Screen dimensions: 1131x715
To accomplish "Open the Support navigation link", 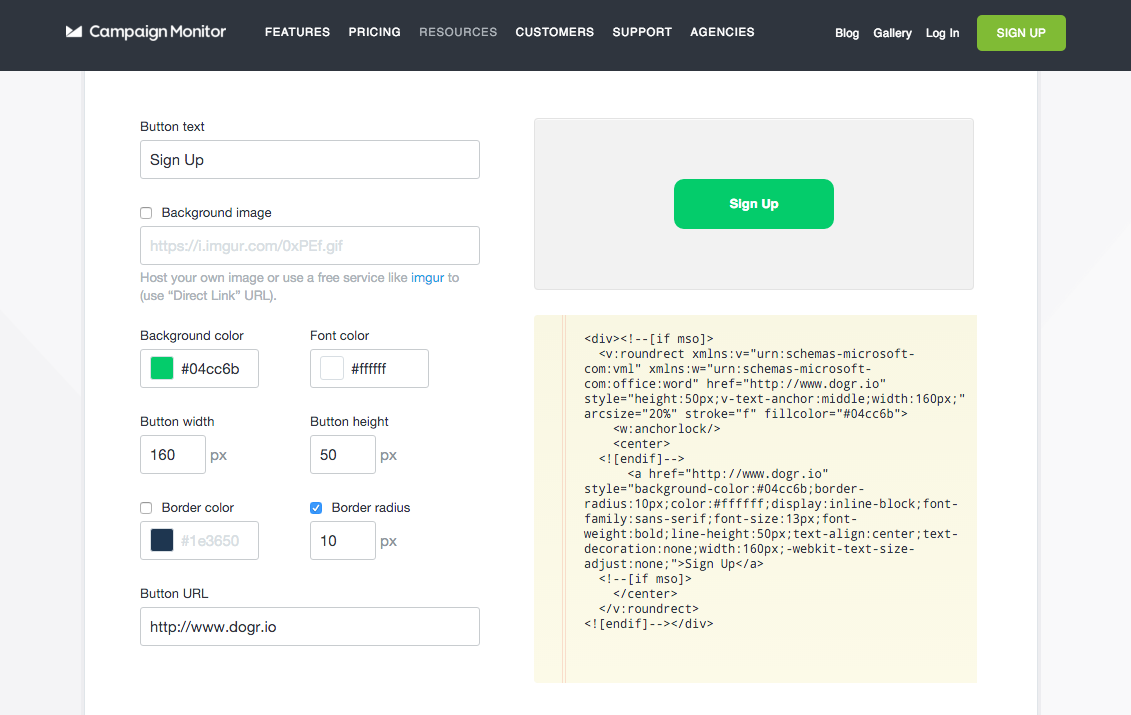I will (x=642, y=32).
